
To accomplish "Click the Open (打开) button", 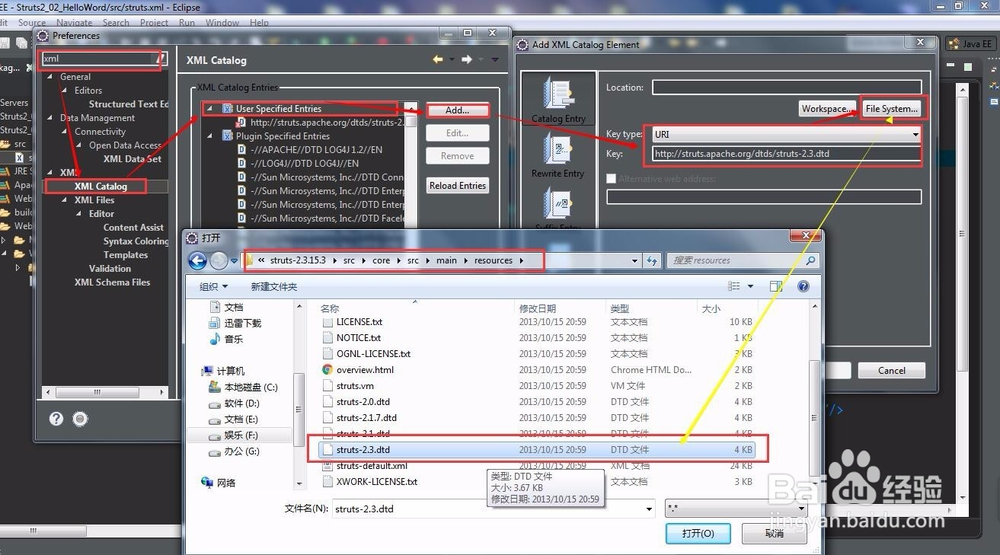I will click(698, 533).
